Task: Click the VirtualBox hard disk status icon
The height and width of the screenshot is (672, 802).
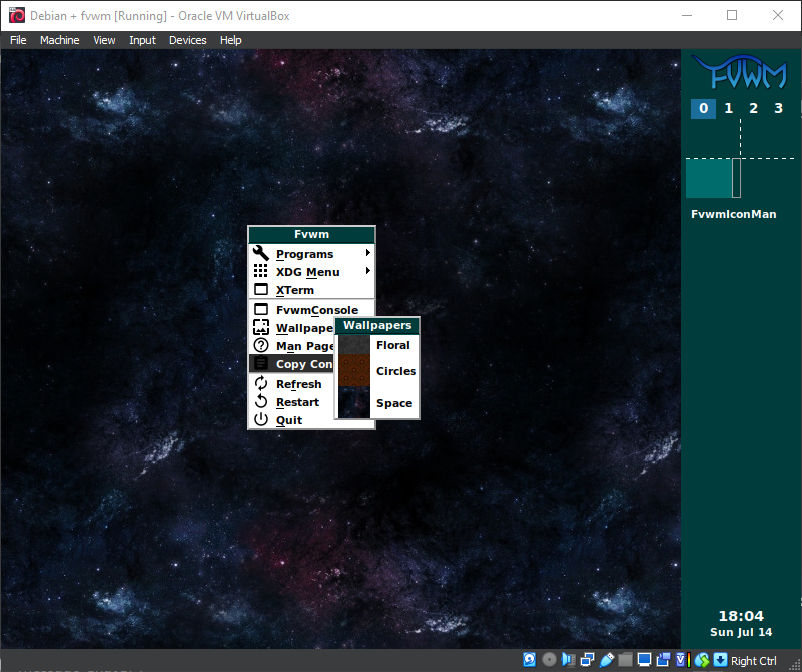Action: [529, 660]
